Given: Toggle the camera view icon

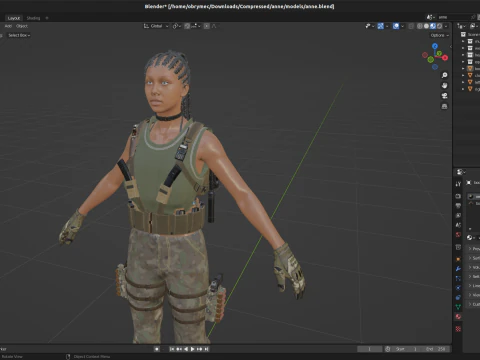Looking at the screenshot, I should click(444, 96).
